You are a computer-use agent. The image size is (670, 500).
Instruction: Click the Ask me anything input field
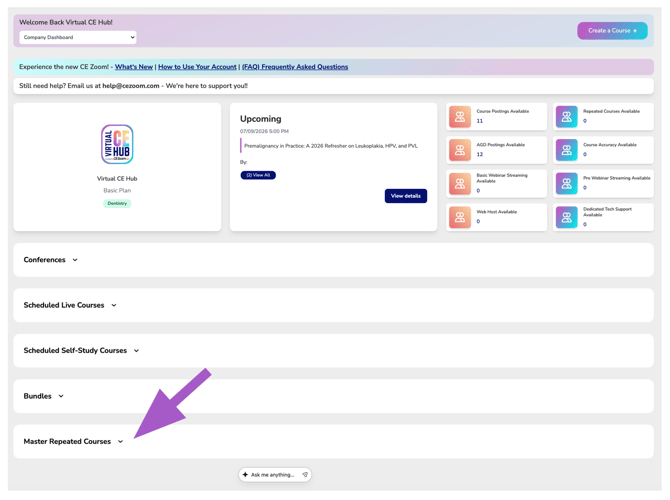tap(275, 475)
